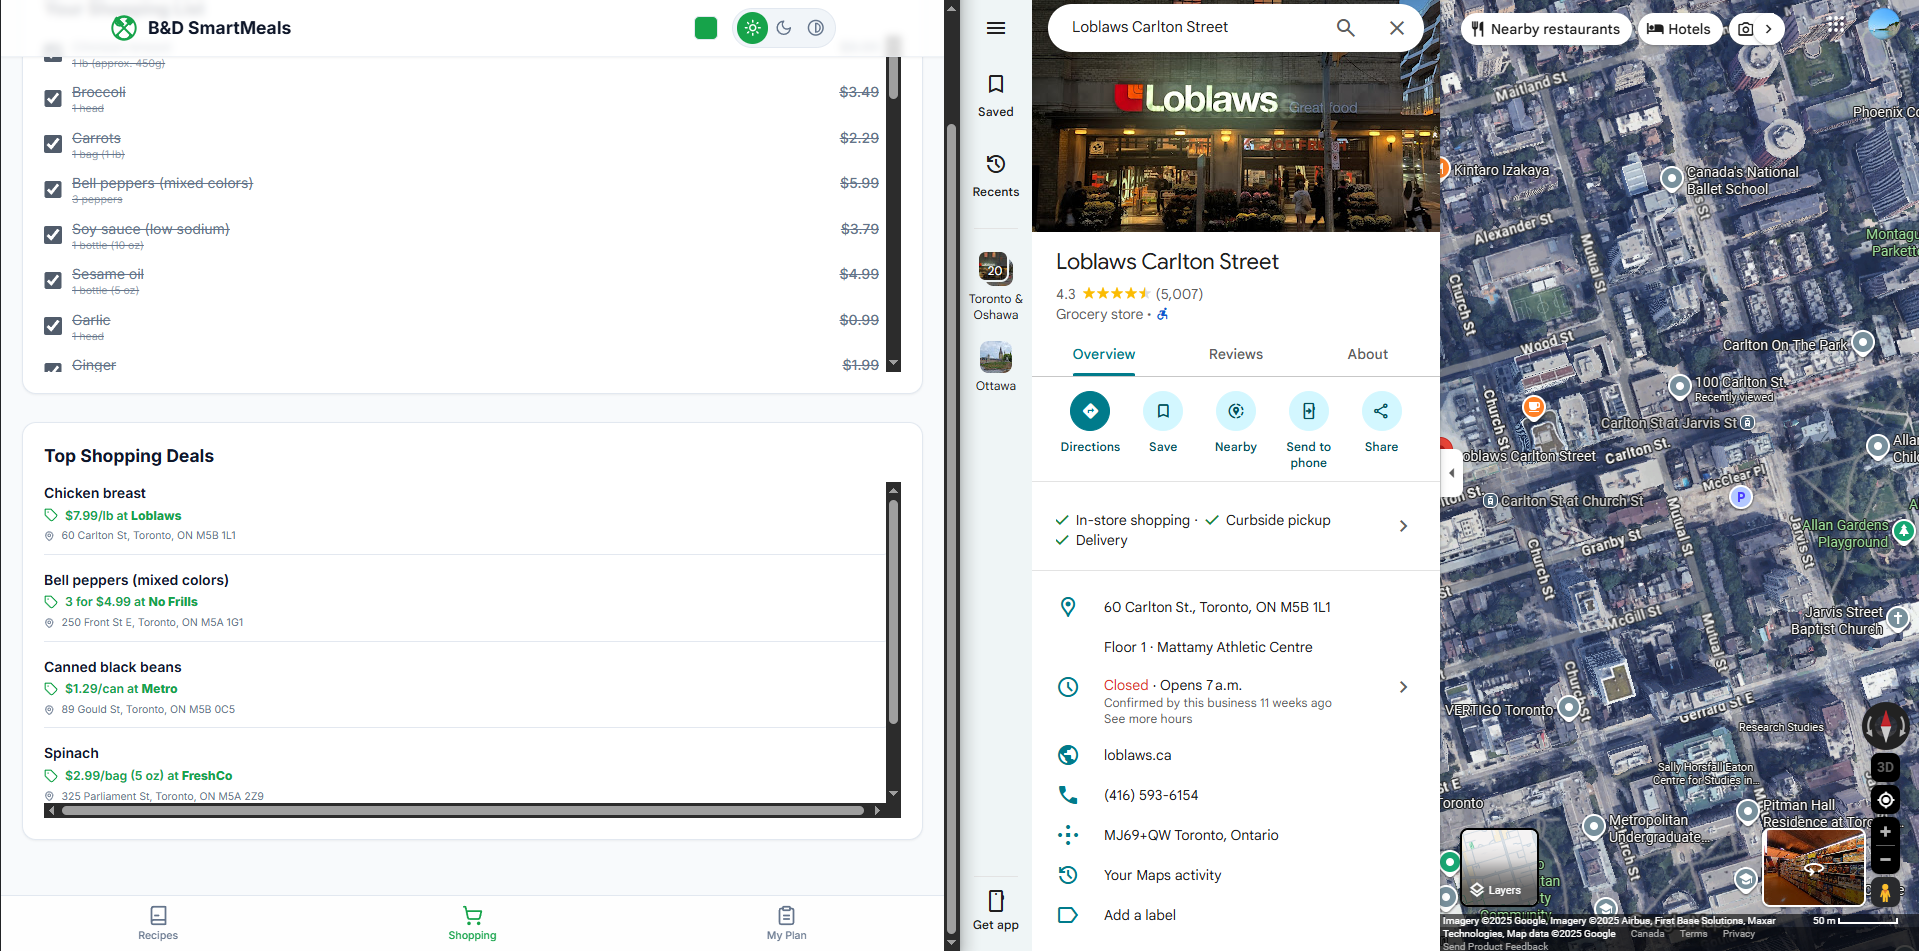
Task: Expand the opening hours chevron
Action: (1404, 687)
